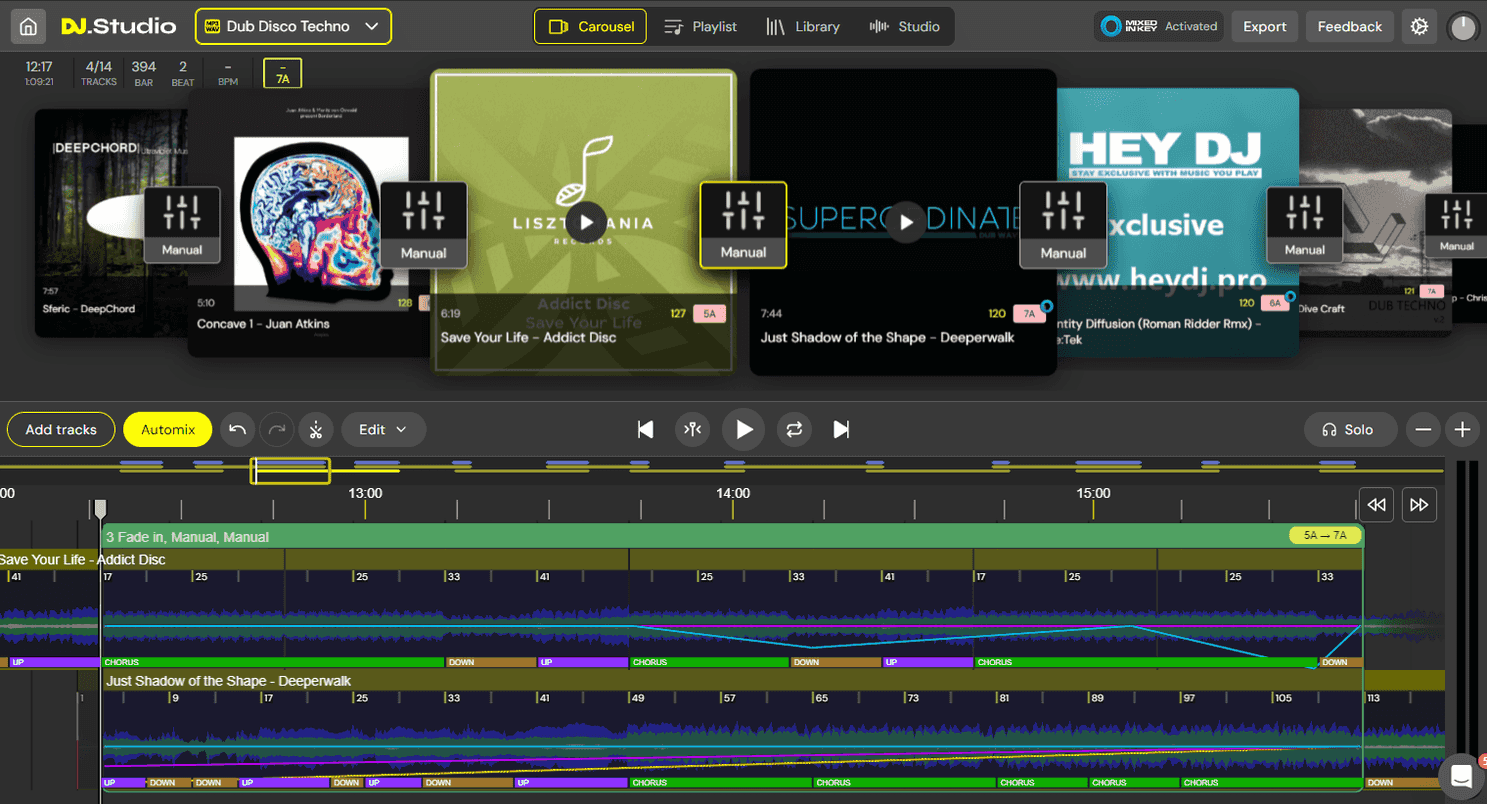Toggle Solo headphone monitoring
Viewport: 1487px width, 804px height.
[1347, 430]
